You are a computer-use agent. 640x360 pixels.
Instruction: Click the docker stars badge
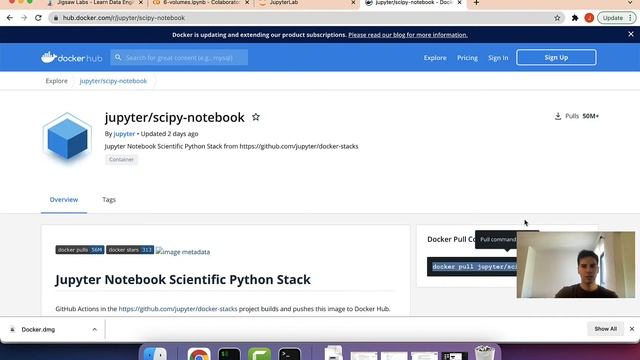tap(130, 250)
